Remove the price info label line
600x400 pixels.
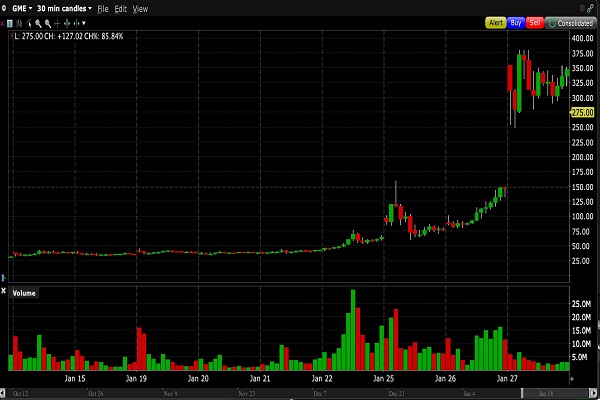[x=11, y=36]
